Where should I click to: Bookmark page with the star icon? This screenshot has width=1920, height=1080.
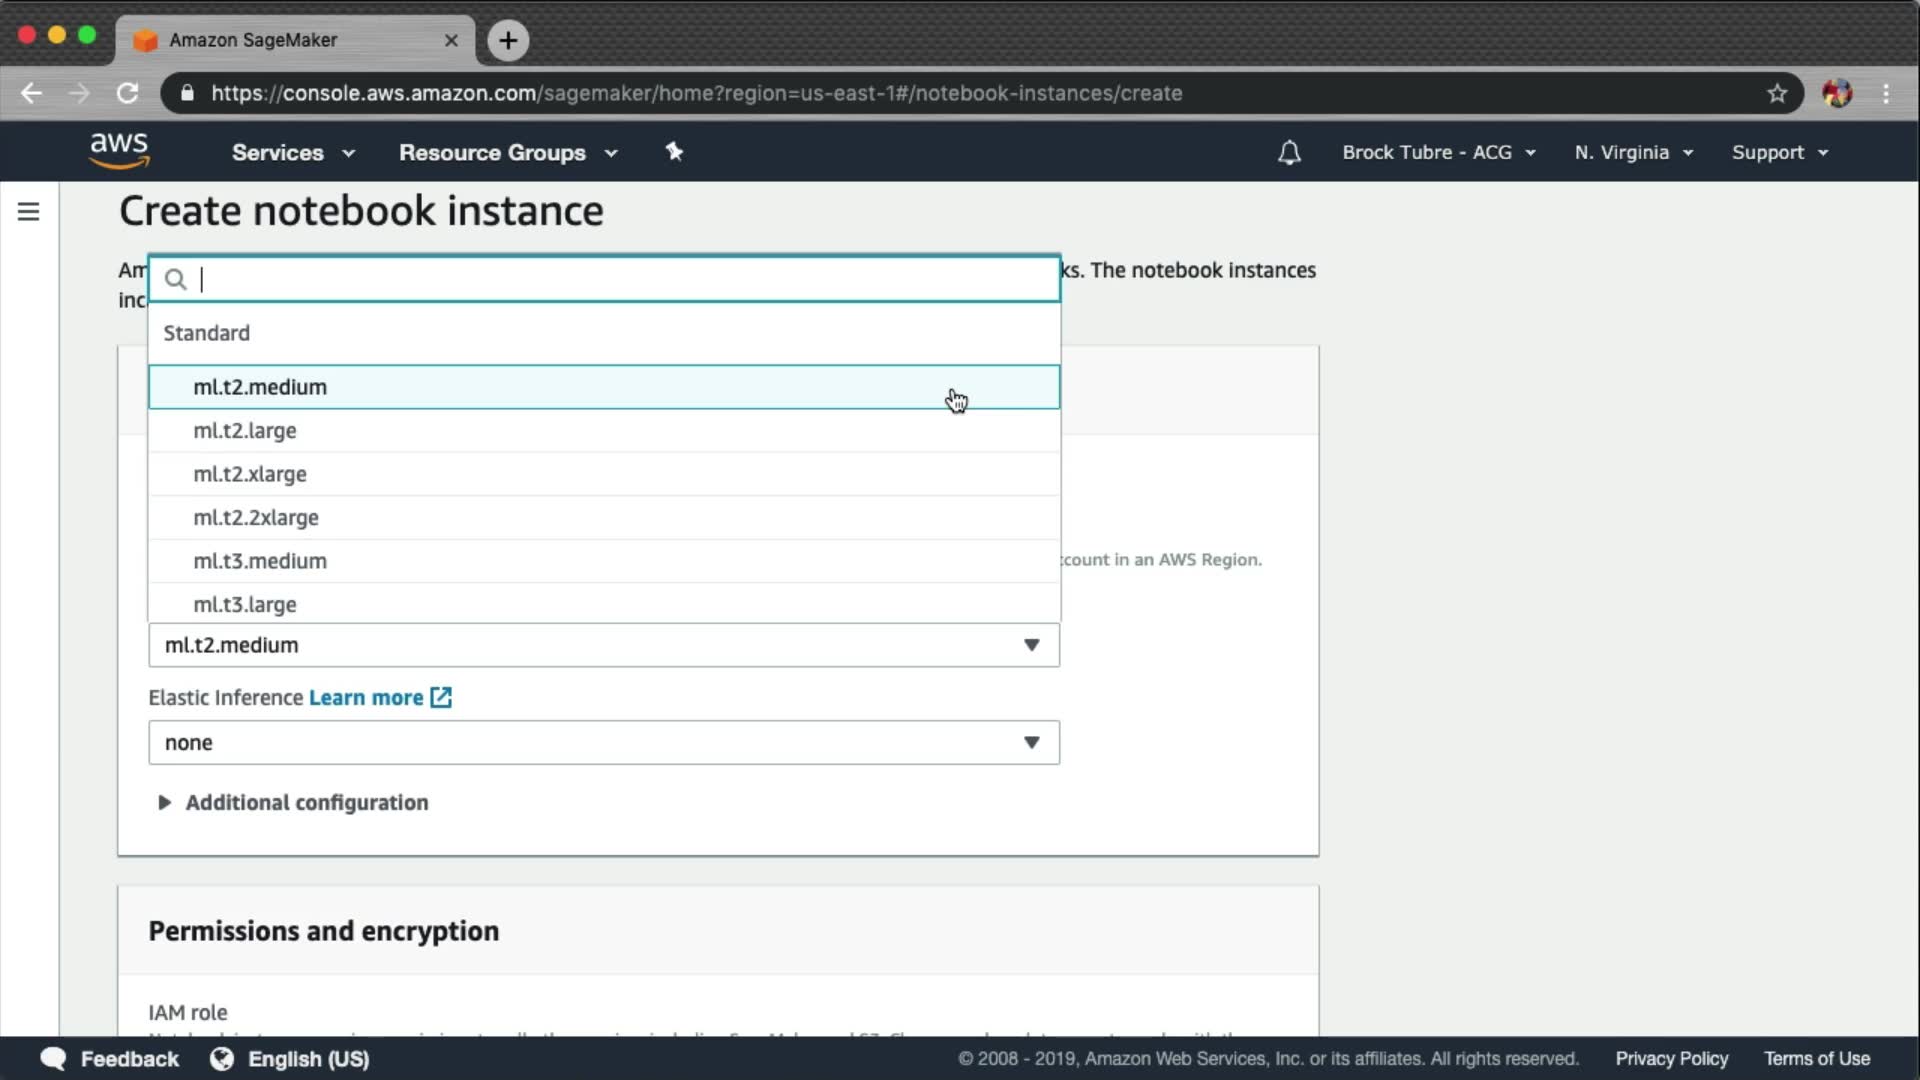point(1776,93)
